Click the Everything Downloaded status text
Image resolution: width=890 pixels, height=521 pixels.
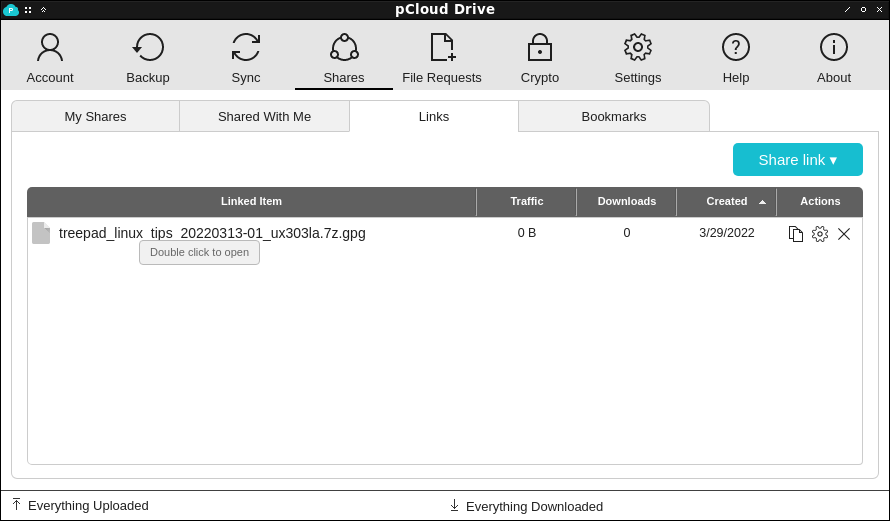point(534,506)
